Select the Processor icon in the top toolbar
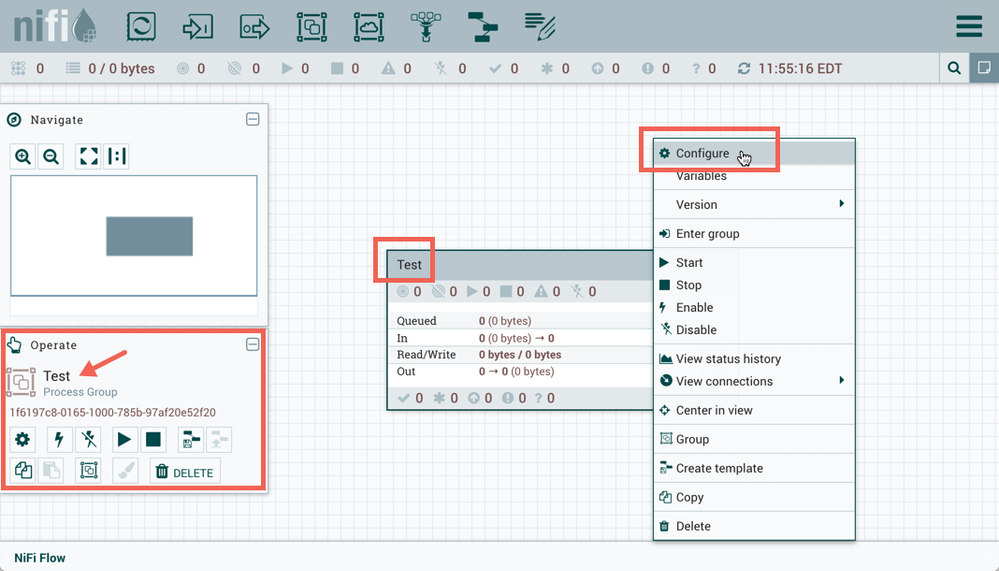This screenshot has width=999, height=571. 141,27
